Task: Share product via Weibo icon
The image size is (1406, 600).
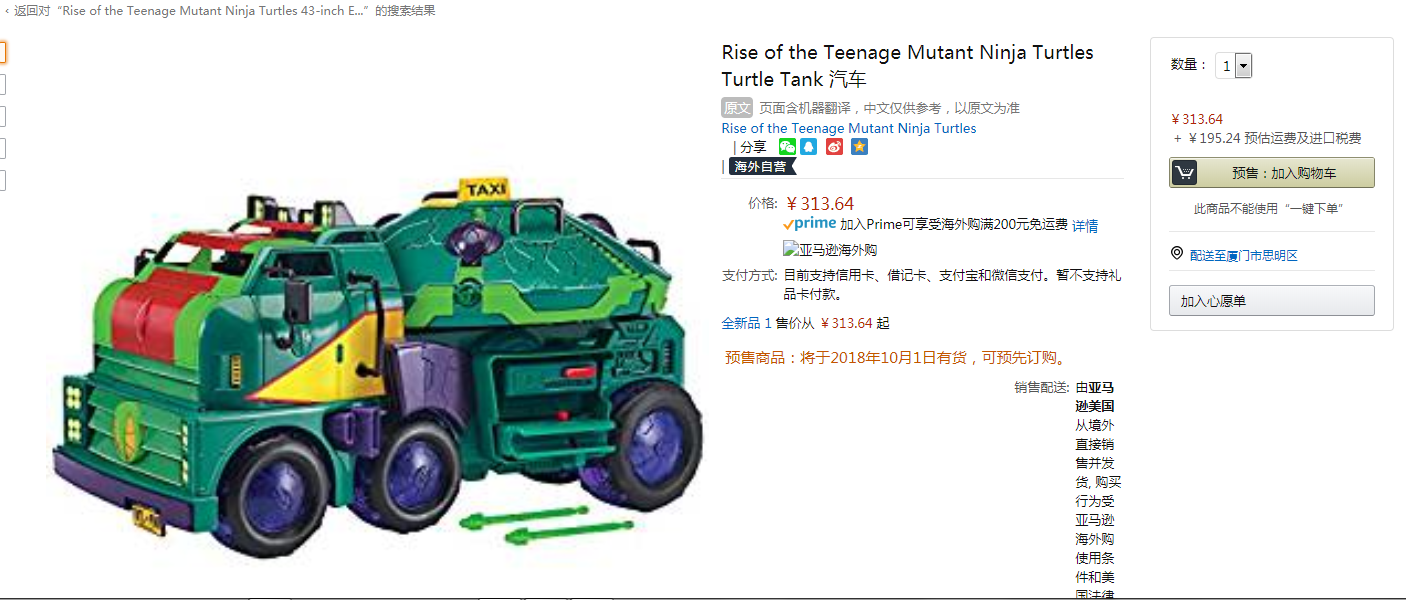Action: (x=835, y=147)
